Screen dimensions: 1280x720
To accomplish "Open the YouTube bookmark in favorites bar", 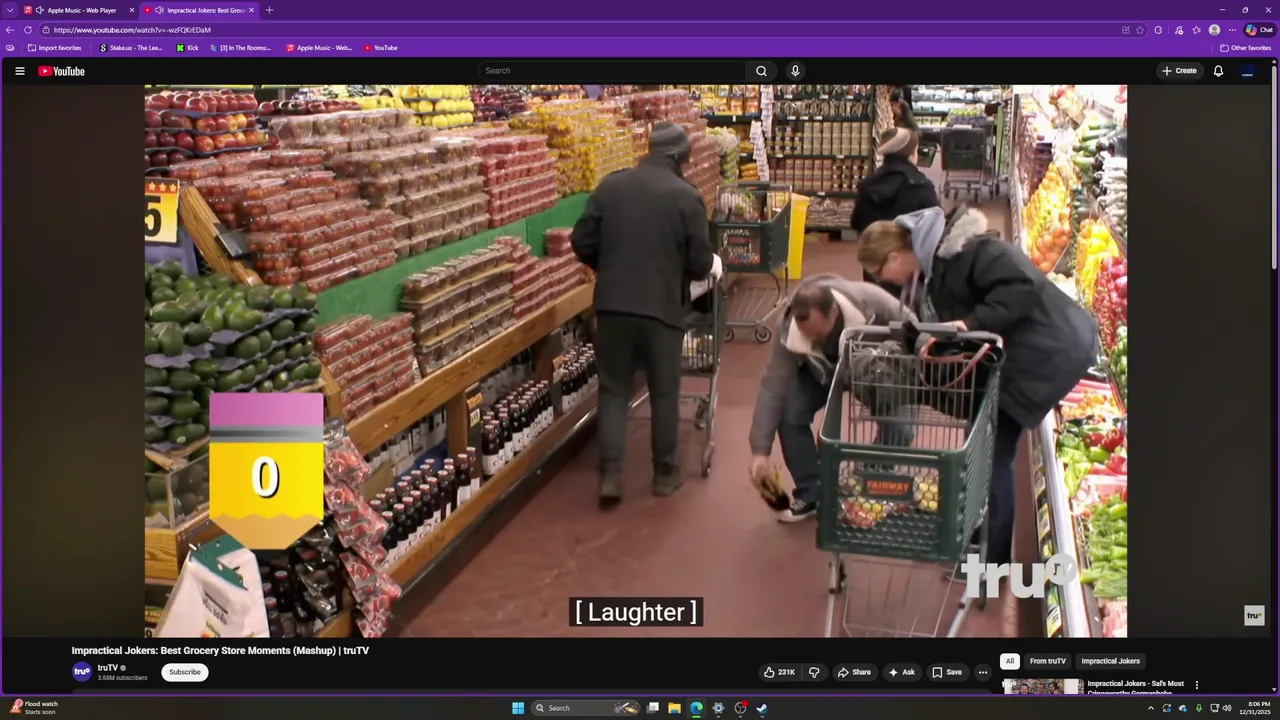I will pos(381,48).
